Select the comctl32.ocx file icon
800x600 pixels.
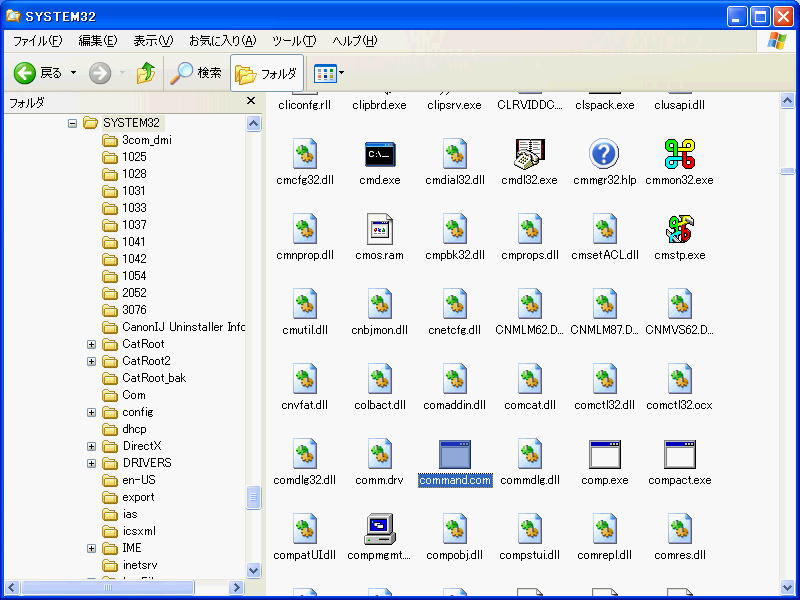coord(679,379)
